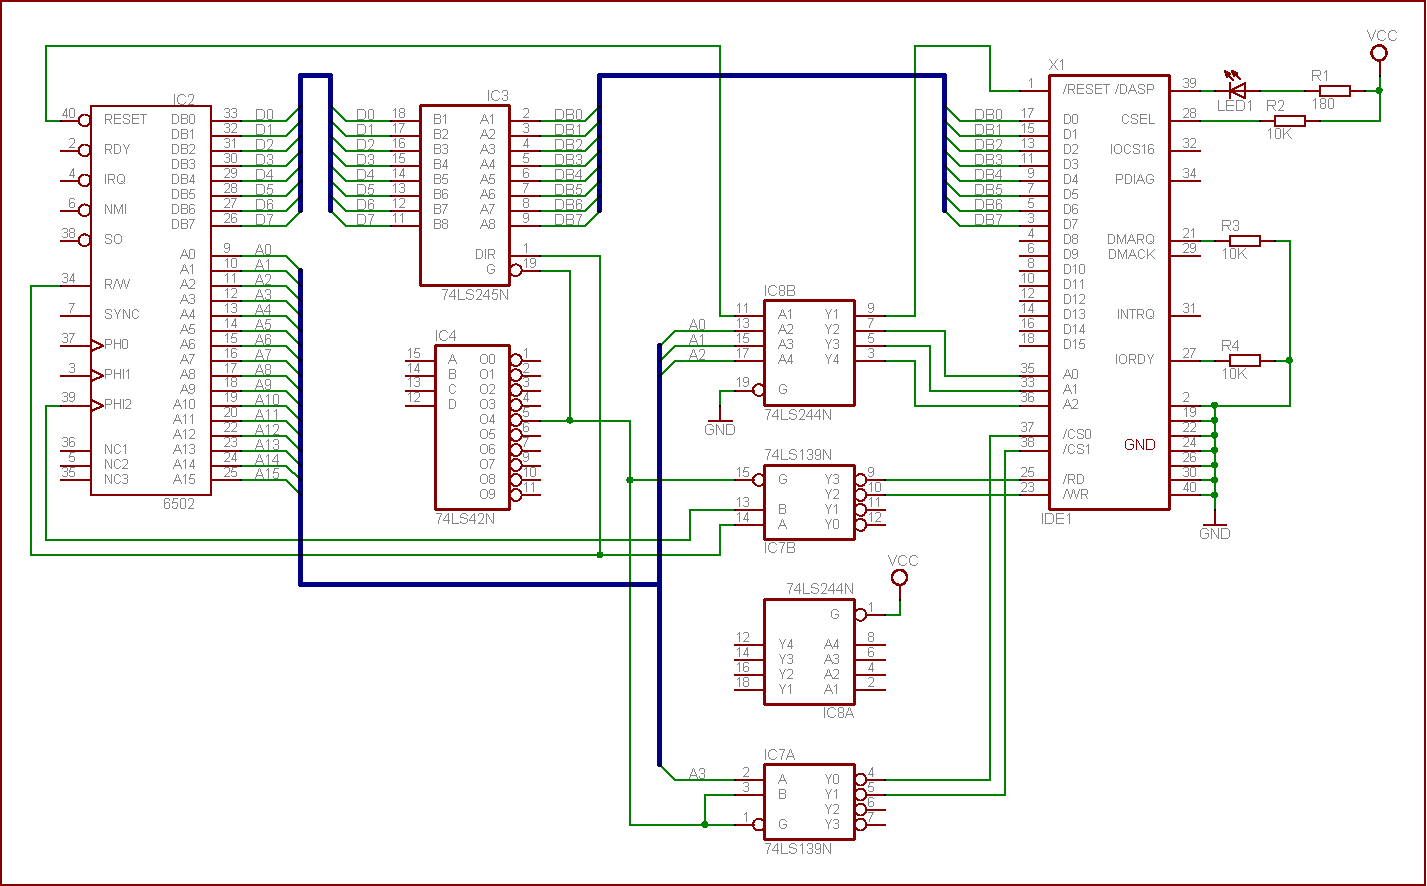Click the IC7B 74LS139N decoder

tap(809, 502)
